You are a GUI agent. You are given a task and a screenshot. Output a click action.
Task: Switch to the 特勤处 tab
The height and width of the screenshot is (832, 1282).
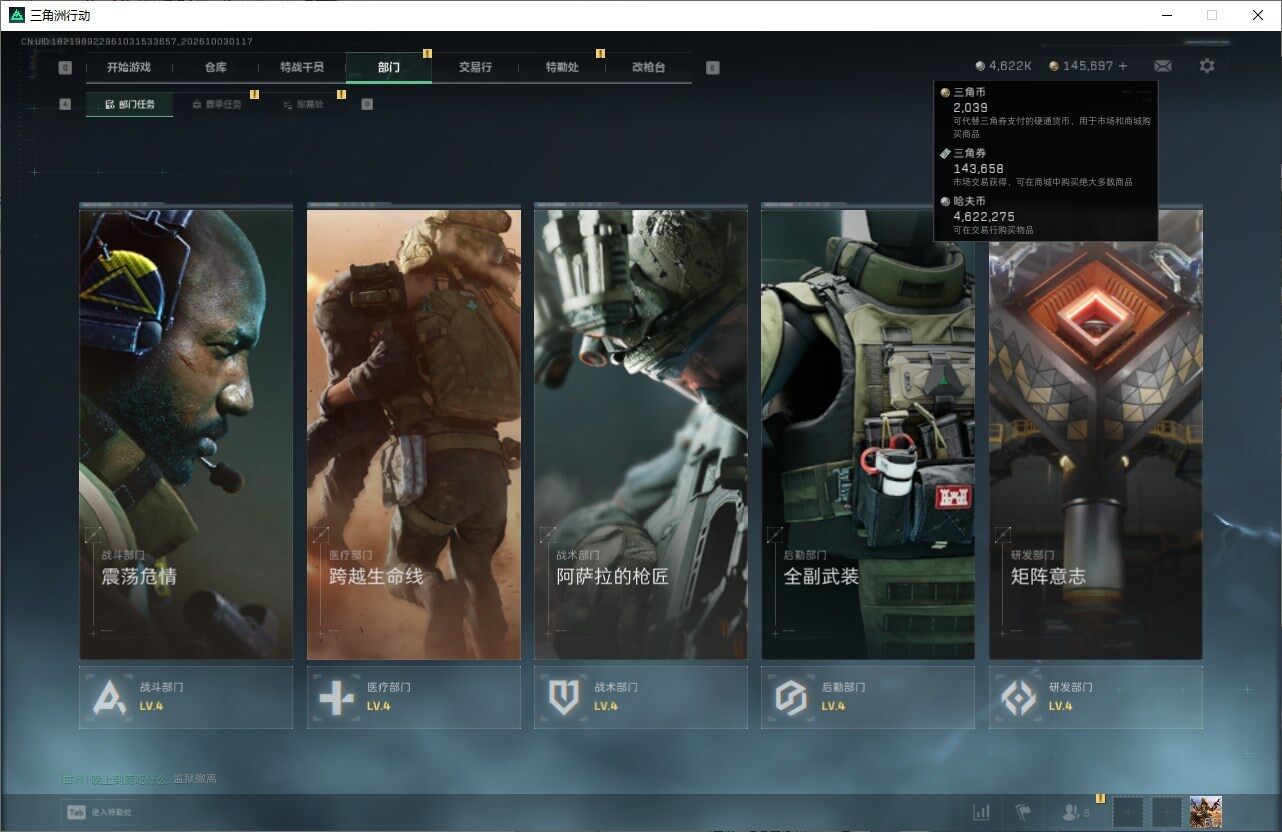(562, 67)
